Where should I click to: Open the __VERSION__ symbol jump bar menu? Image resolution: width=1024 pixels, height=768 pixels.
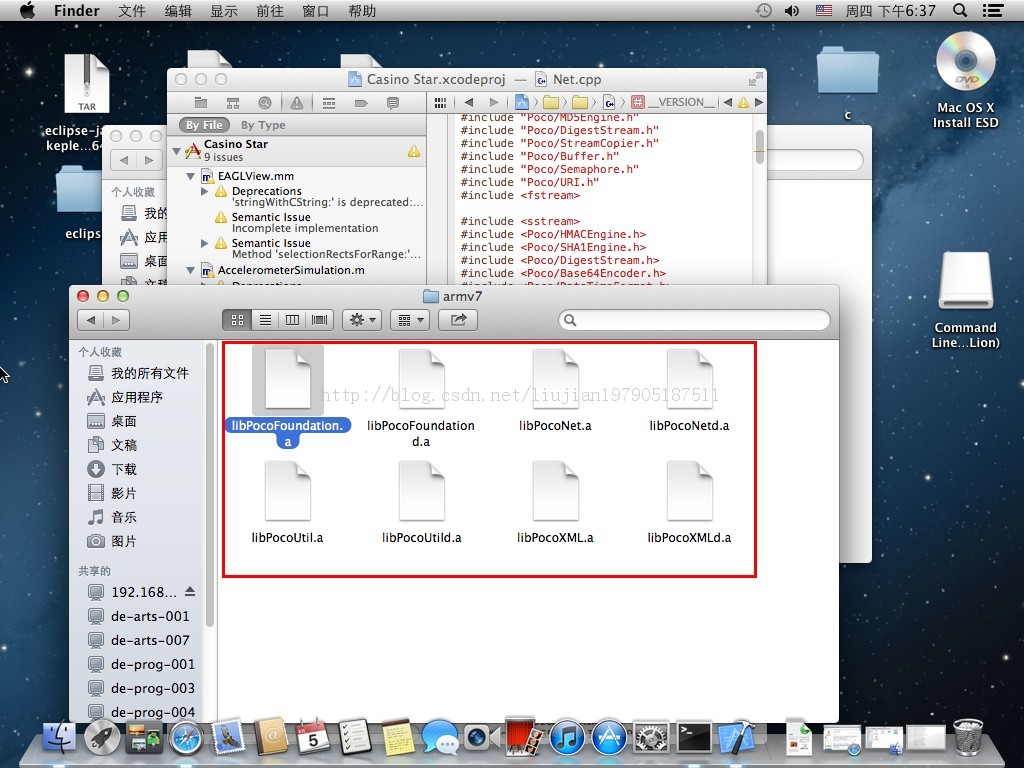click(675, 103)
